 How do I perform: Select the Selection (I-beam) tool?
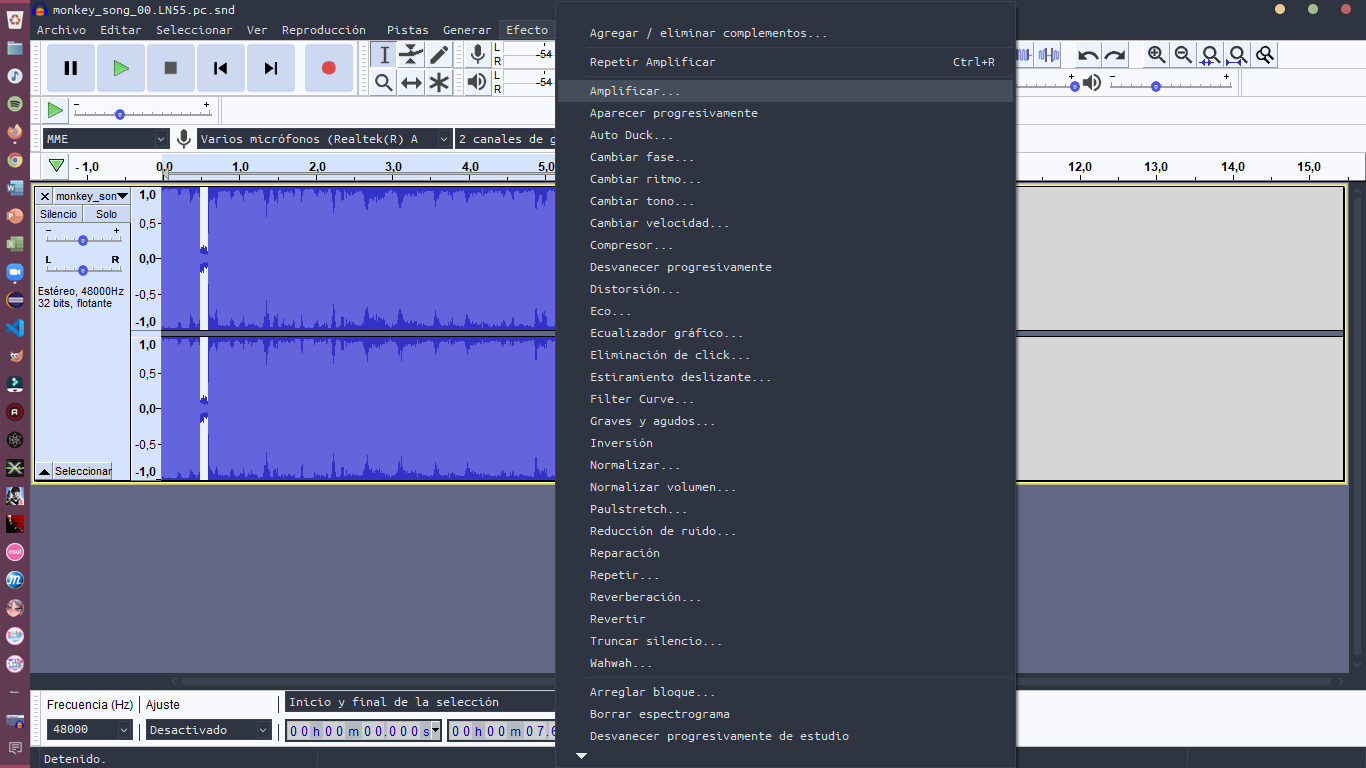tap(384, 55)
